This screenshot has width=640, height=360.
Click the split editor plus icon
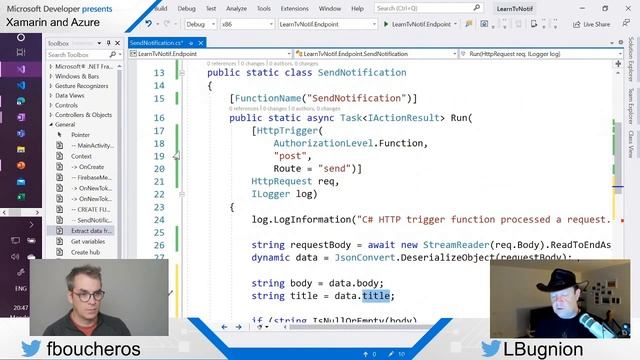[618, 64]
